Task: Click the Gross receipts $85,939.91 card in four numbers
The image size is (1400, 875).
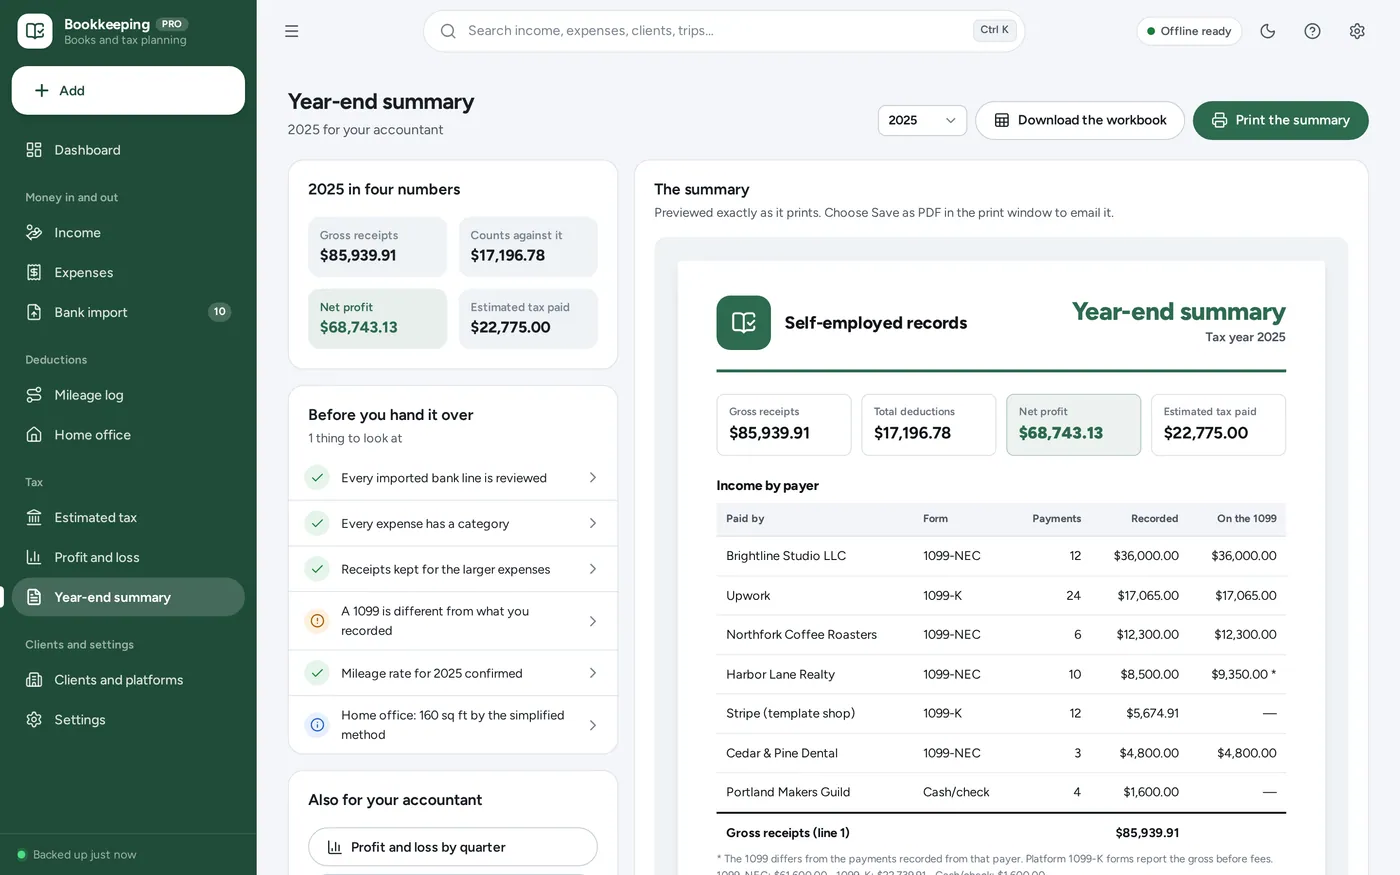Action: click(378, 247)
